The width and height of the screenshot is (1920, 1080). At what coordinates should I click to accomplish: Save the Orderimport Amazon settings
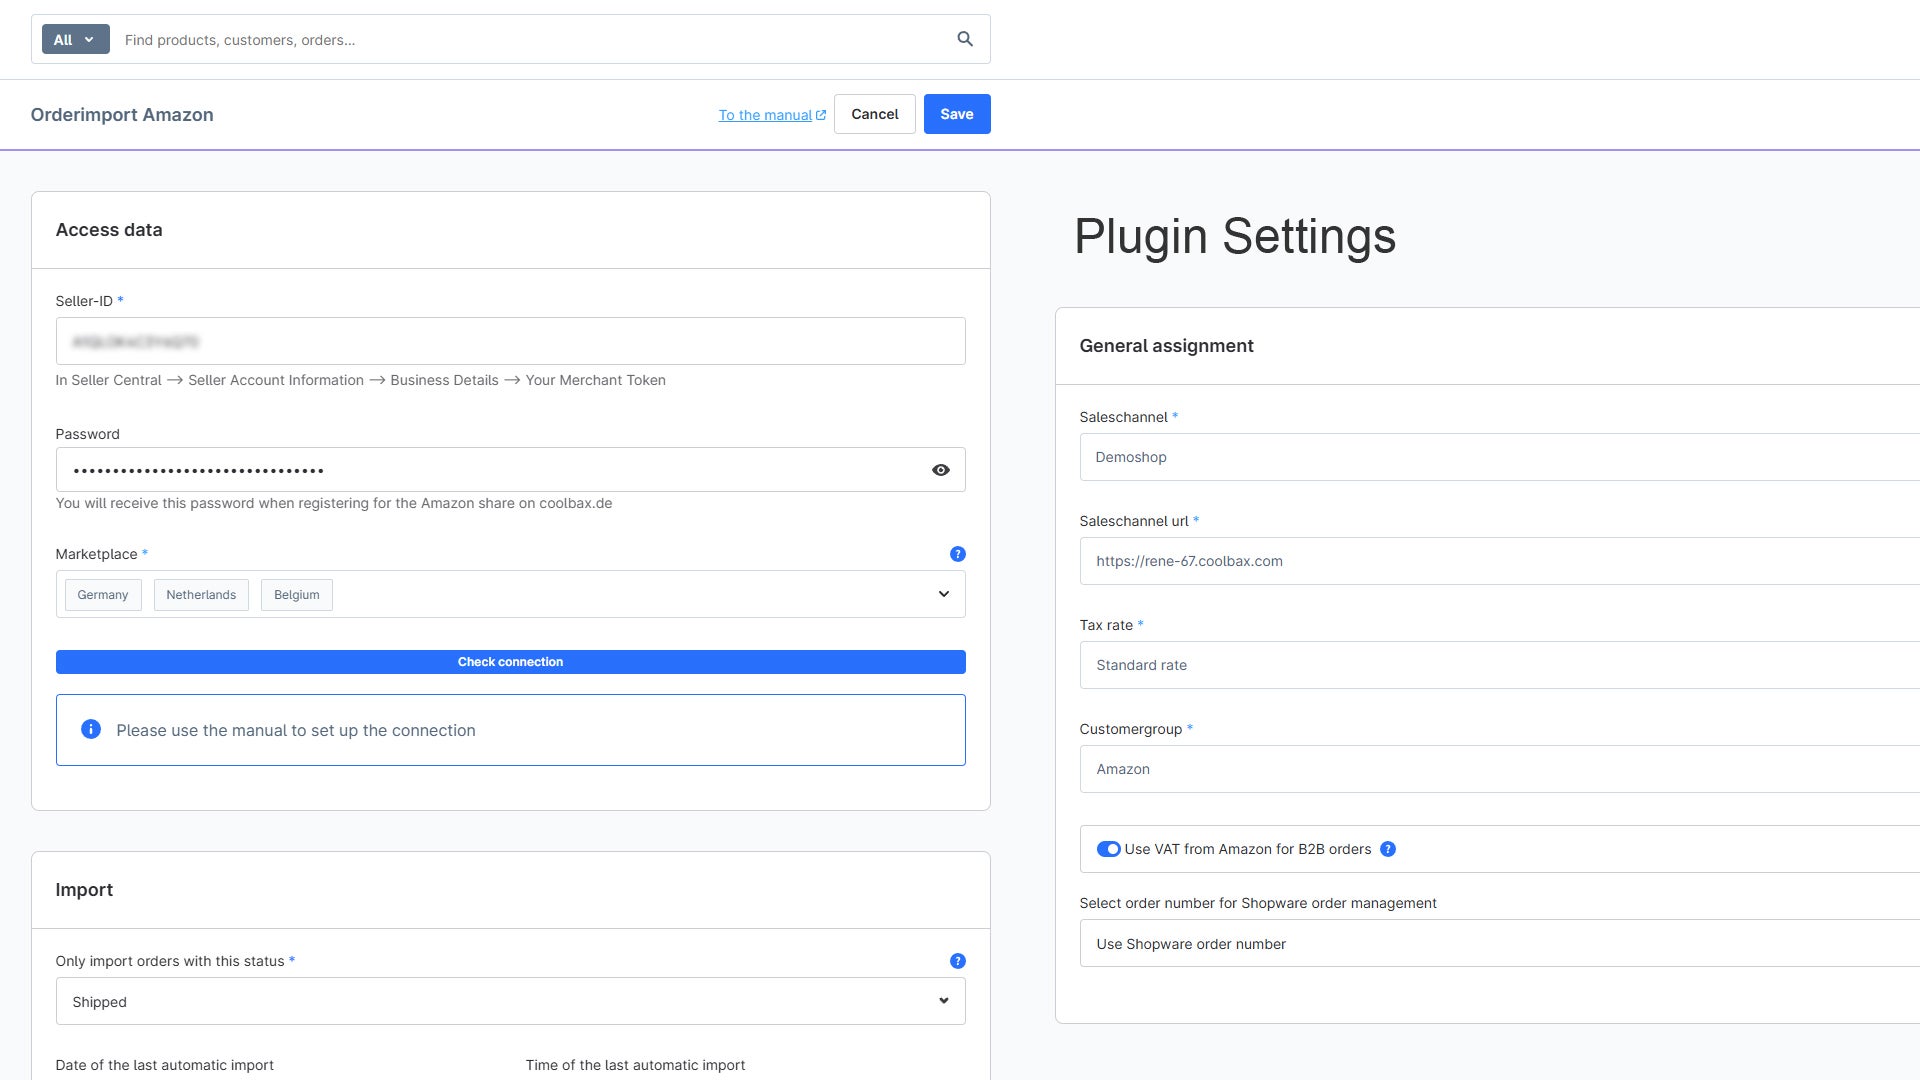[957, 114]
